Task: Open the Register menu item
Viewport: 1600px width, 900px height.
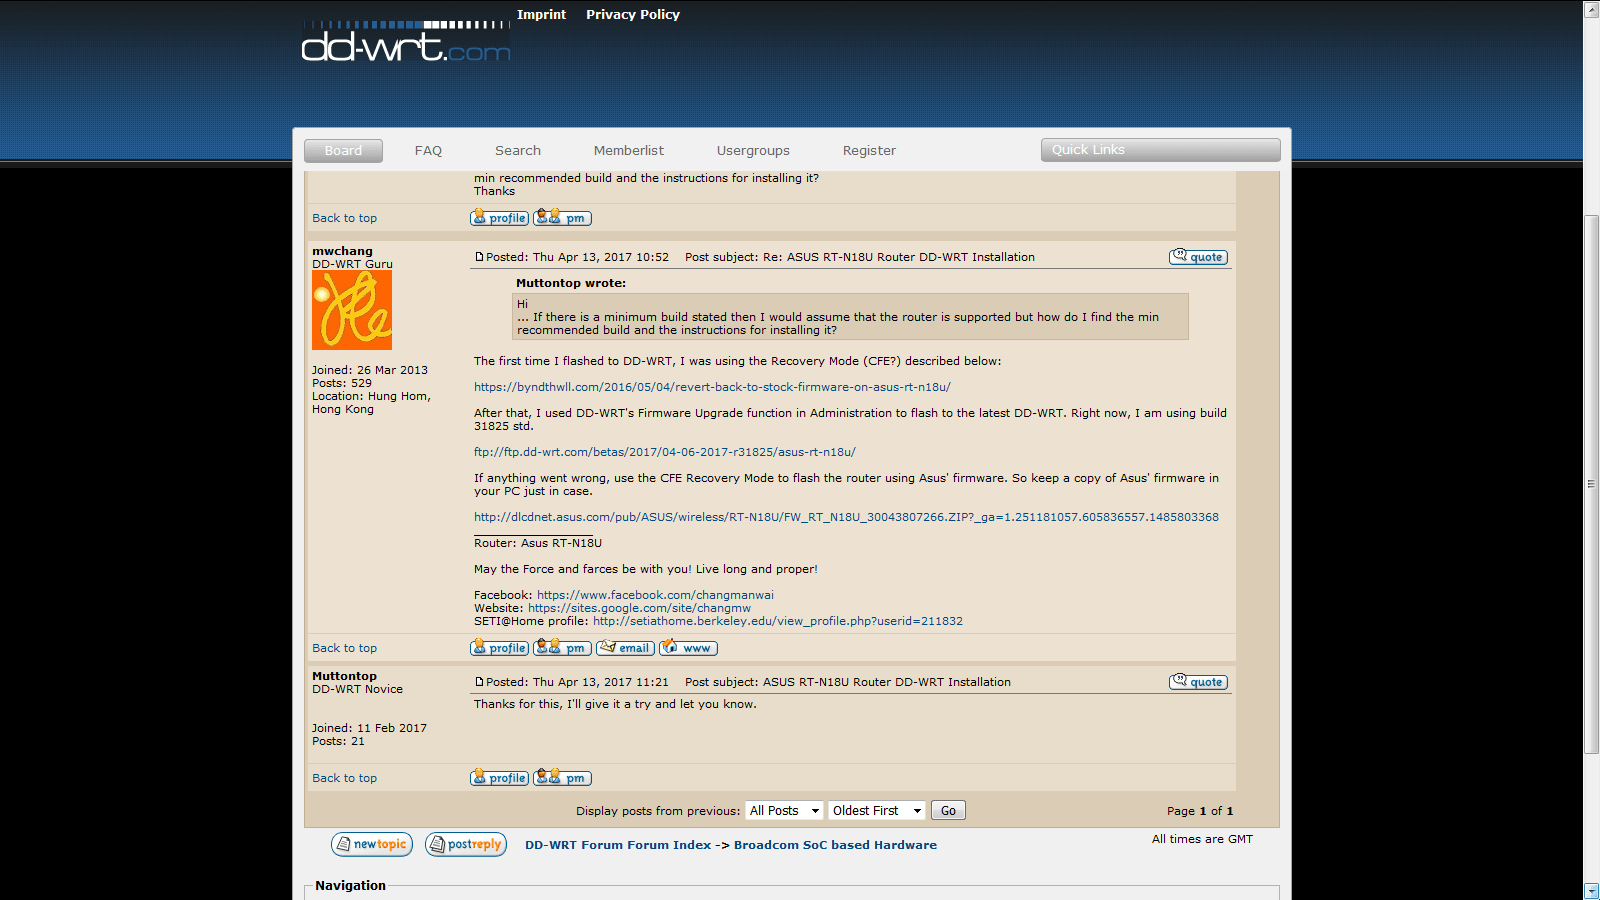Action: click(869, 150)
